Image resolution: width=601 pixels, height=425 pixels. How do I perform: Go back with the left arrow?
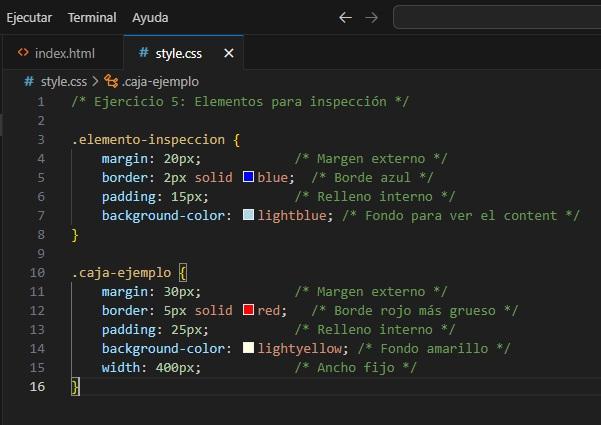pos(345,18)
